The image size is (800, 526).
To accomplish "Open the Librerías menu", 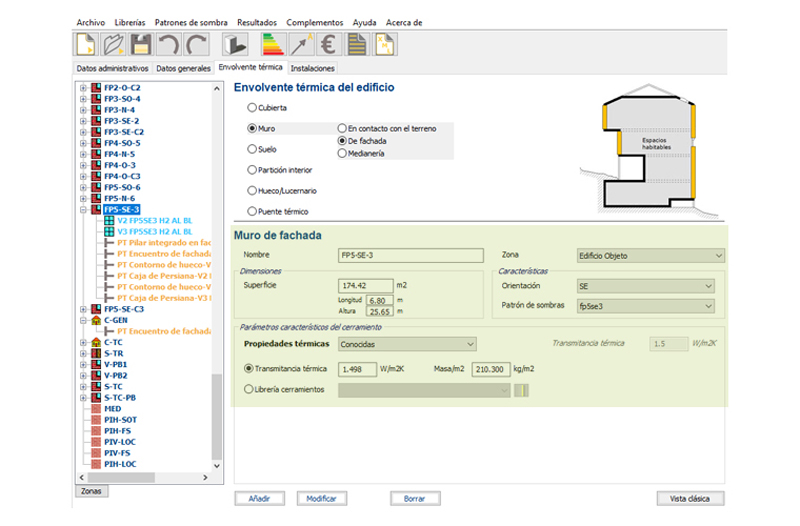I will tap(130, 22).
